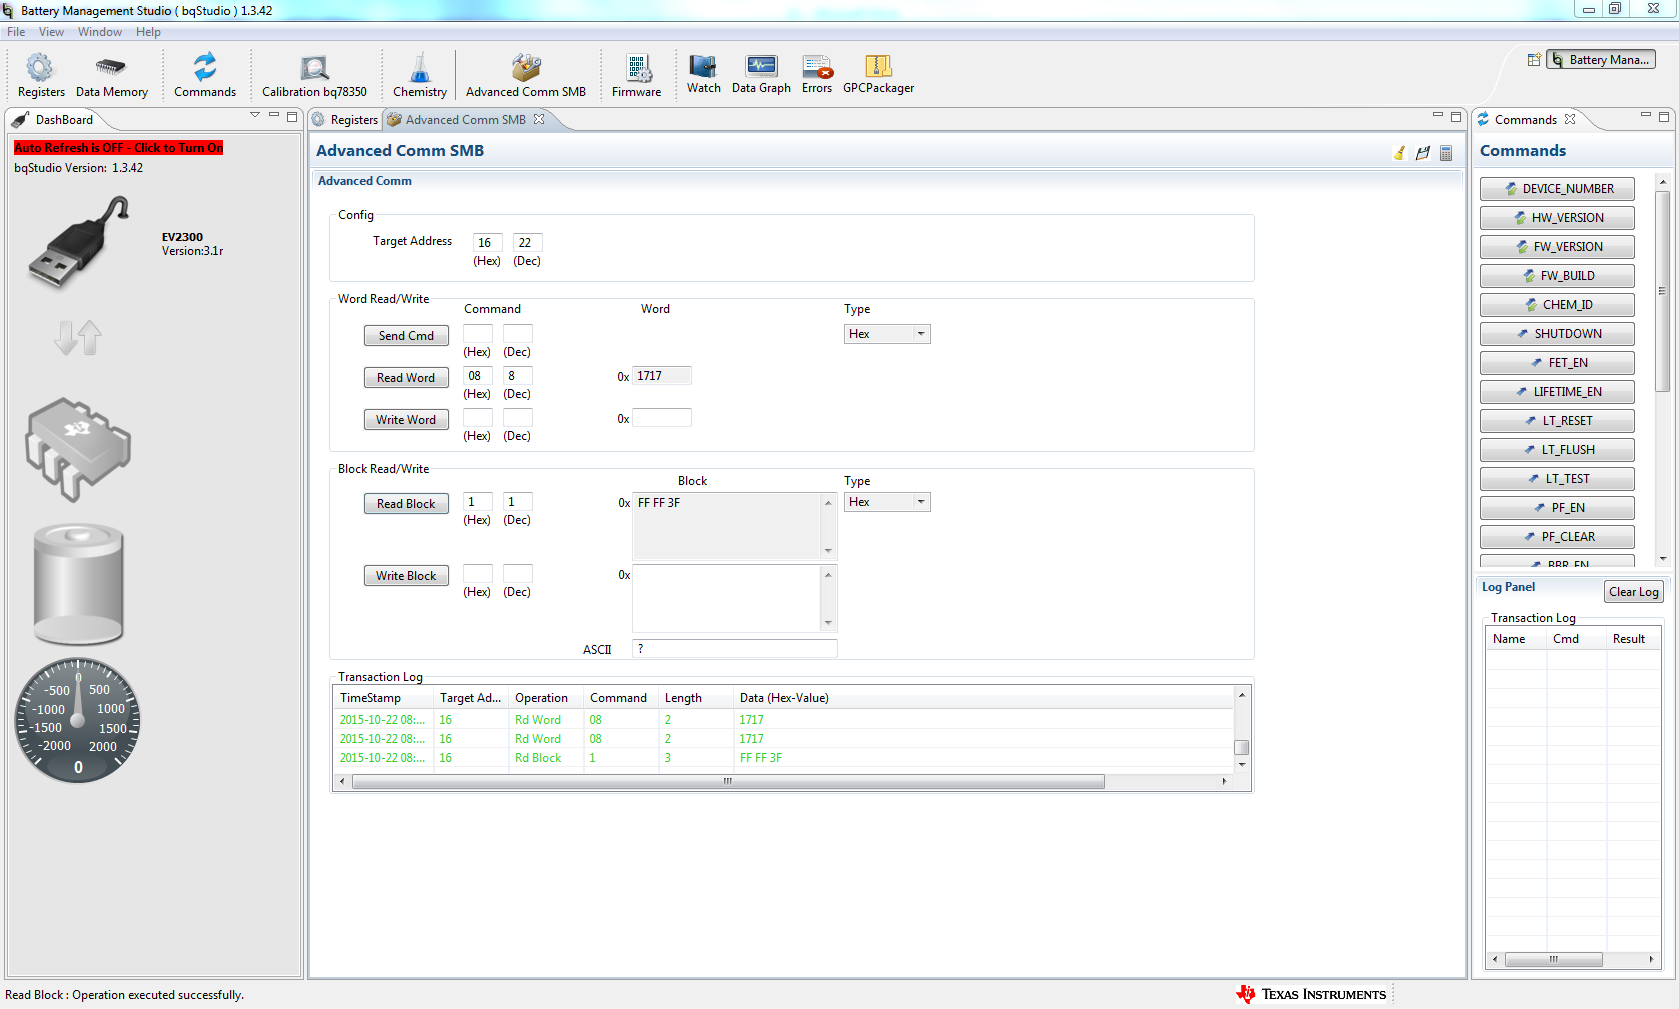
Task: Send the DEVICE_NUMBER command
Action: click(x=1557, y=188)
